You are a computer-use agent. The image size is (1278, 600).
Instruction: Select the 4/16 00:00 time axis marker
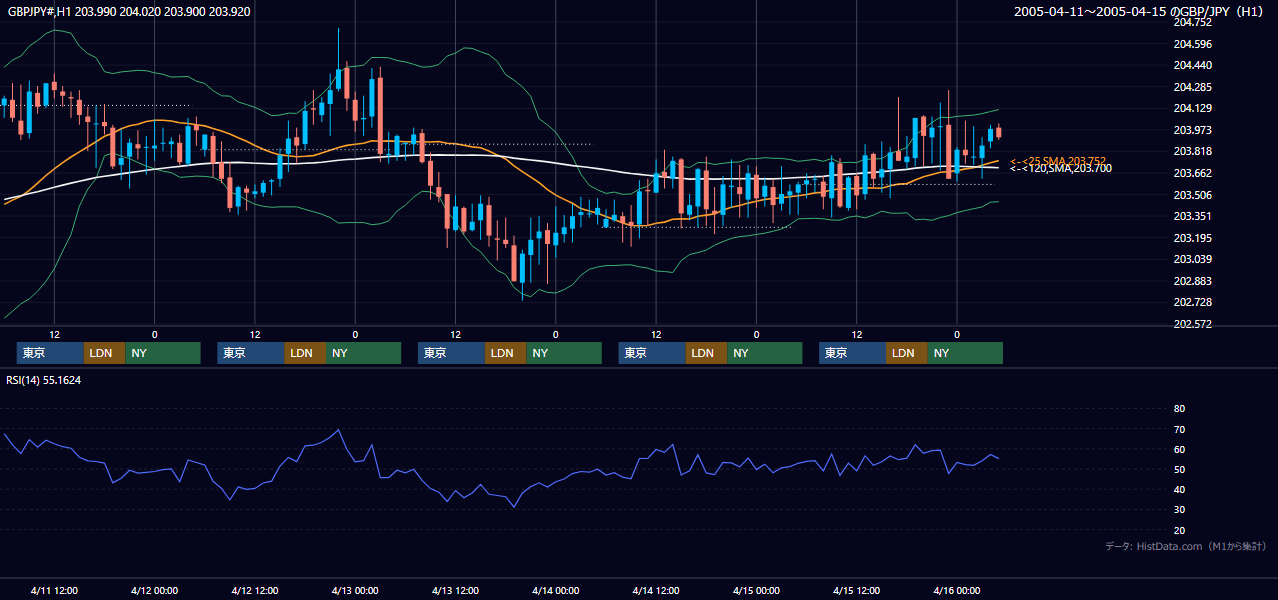tap(957, 590)
